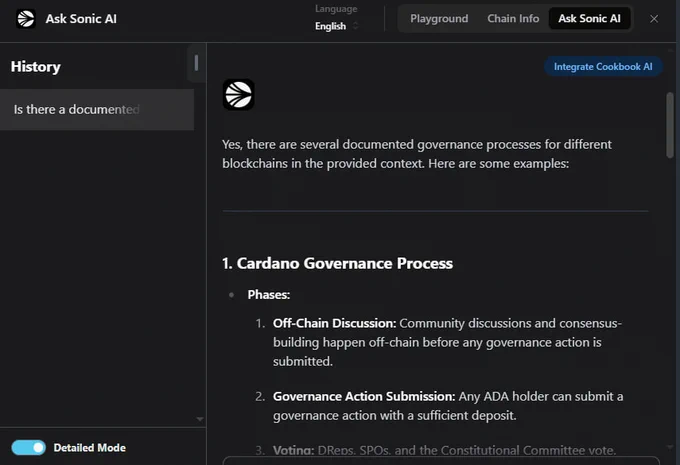Select the Ask Sonic AI tab

point(589,19)
